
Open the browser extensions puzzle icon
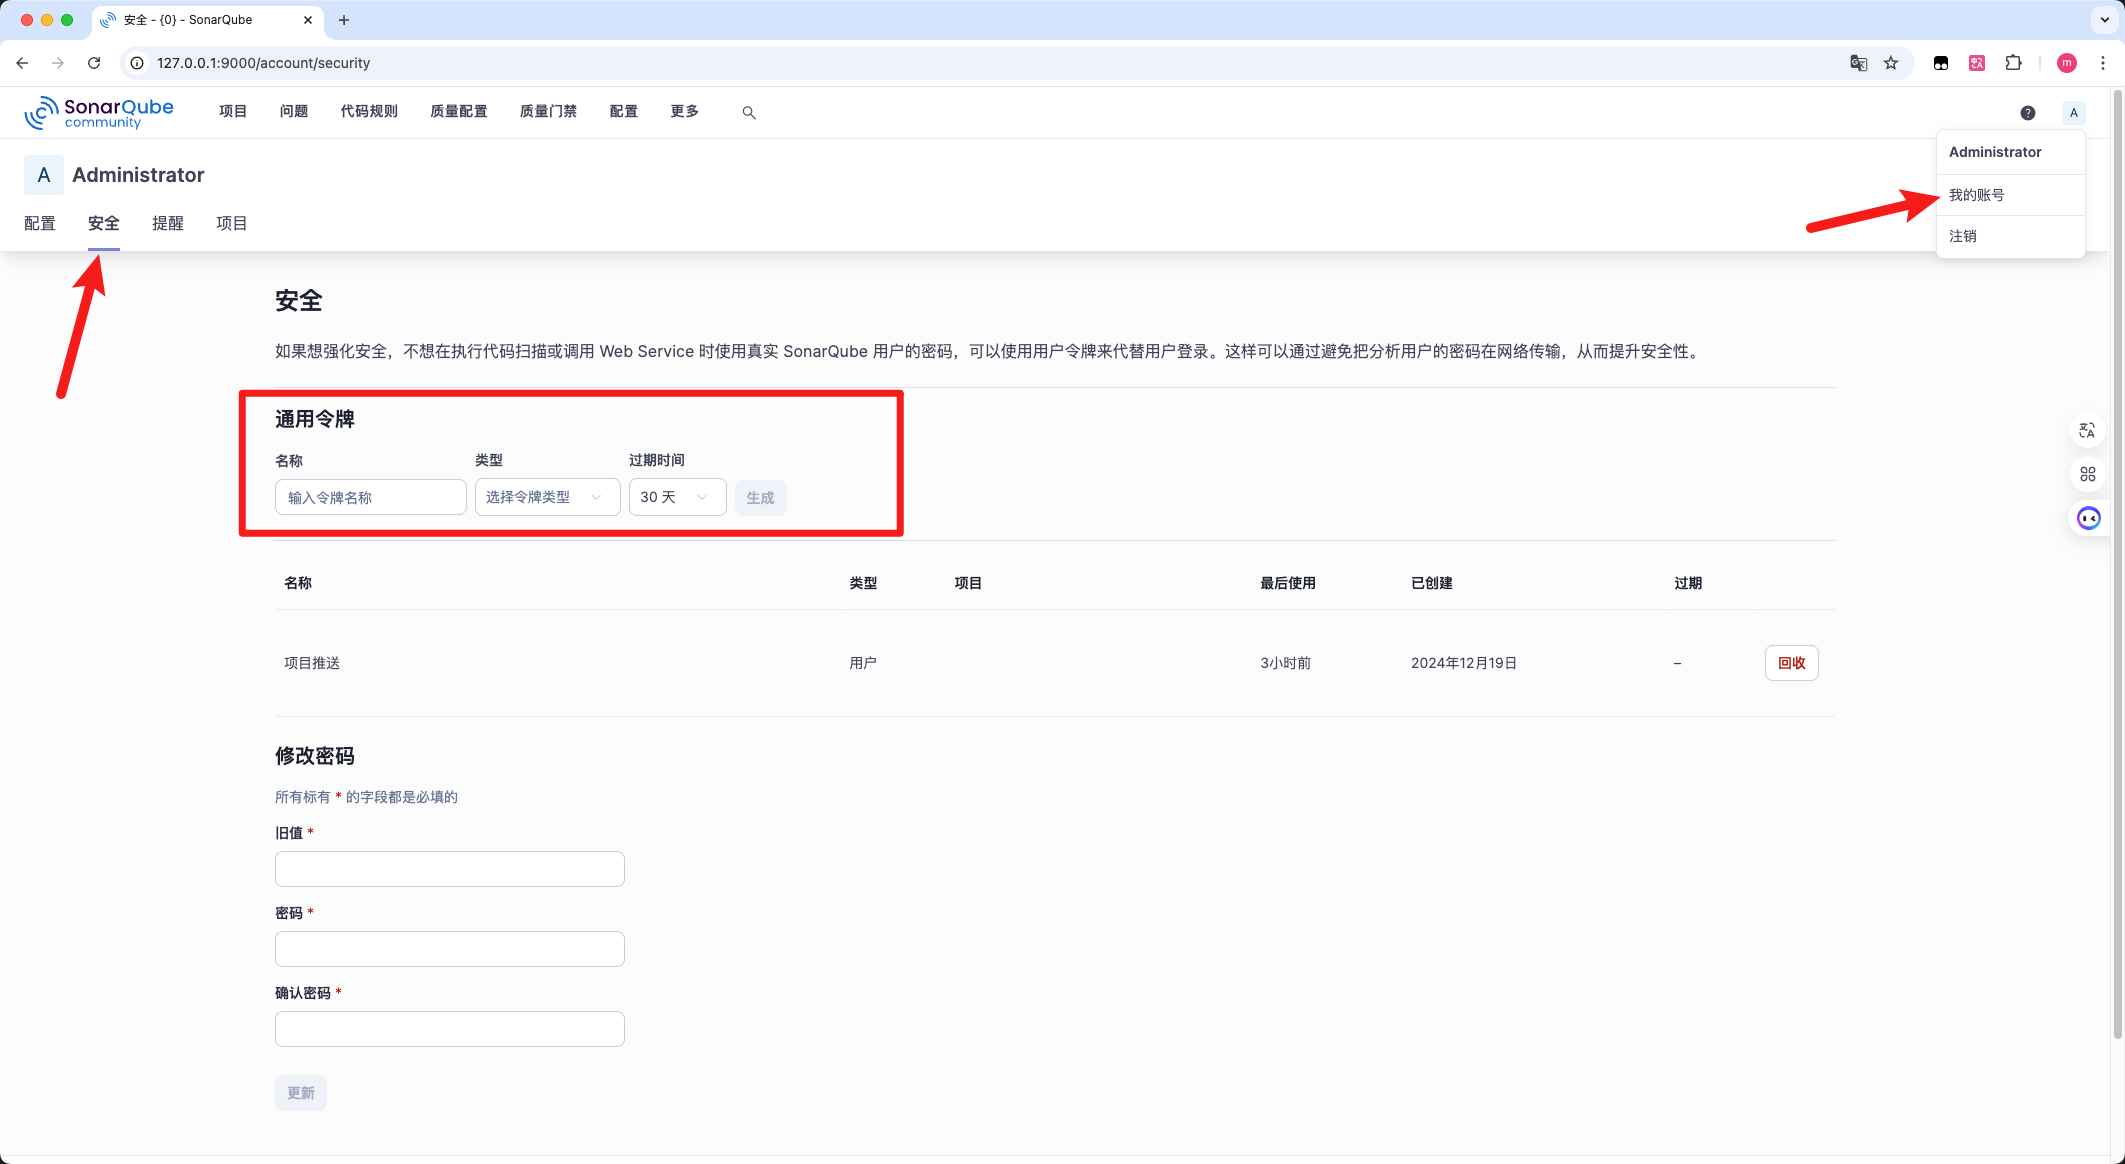click(x=2013, y=62)
